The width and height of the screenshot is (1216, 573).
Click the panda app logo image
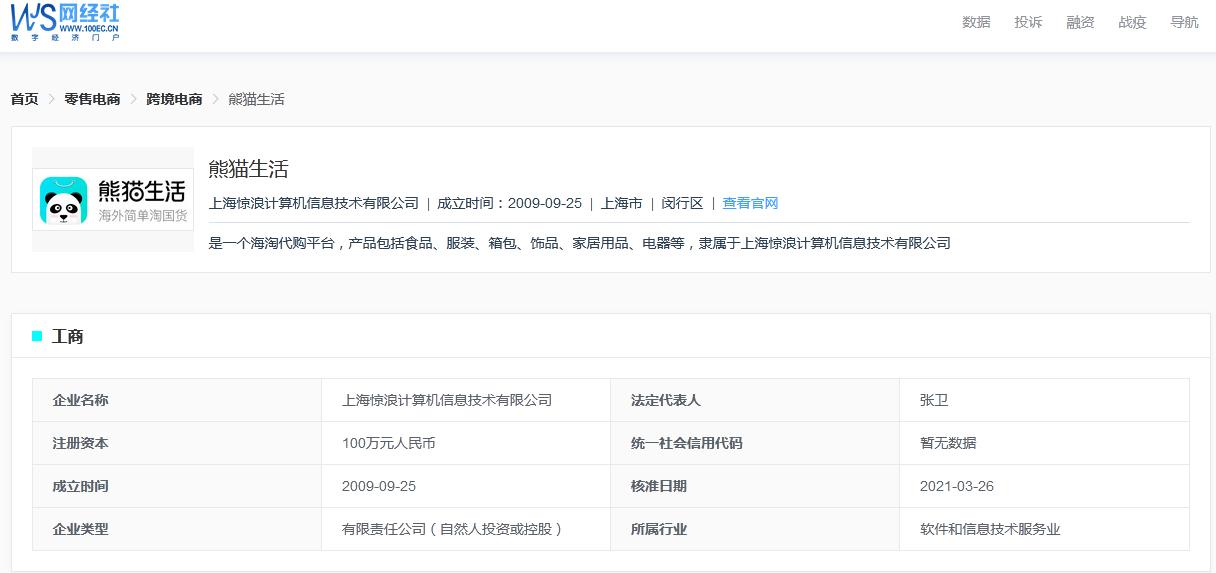113,199
